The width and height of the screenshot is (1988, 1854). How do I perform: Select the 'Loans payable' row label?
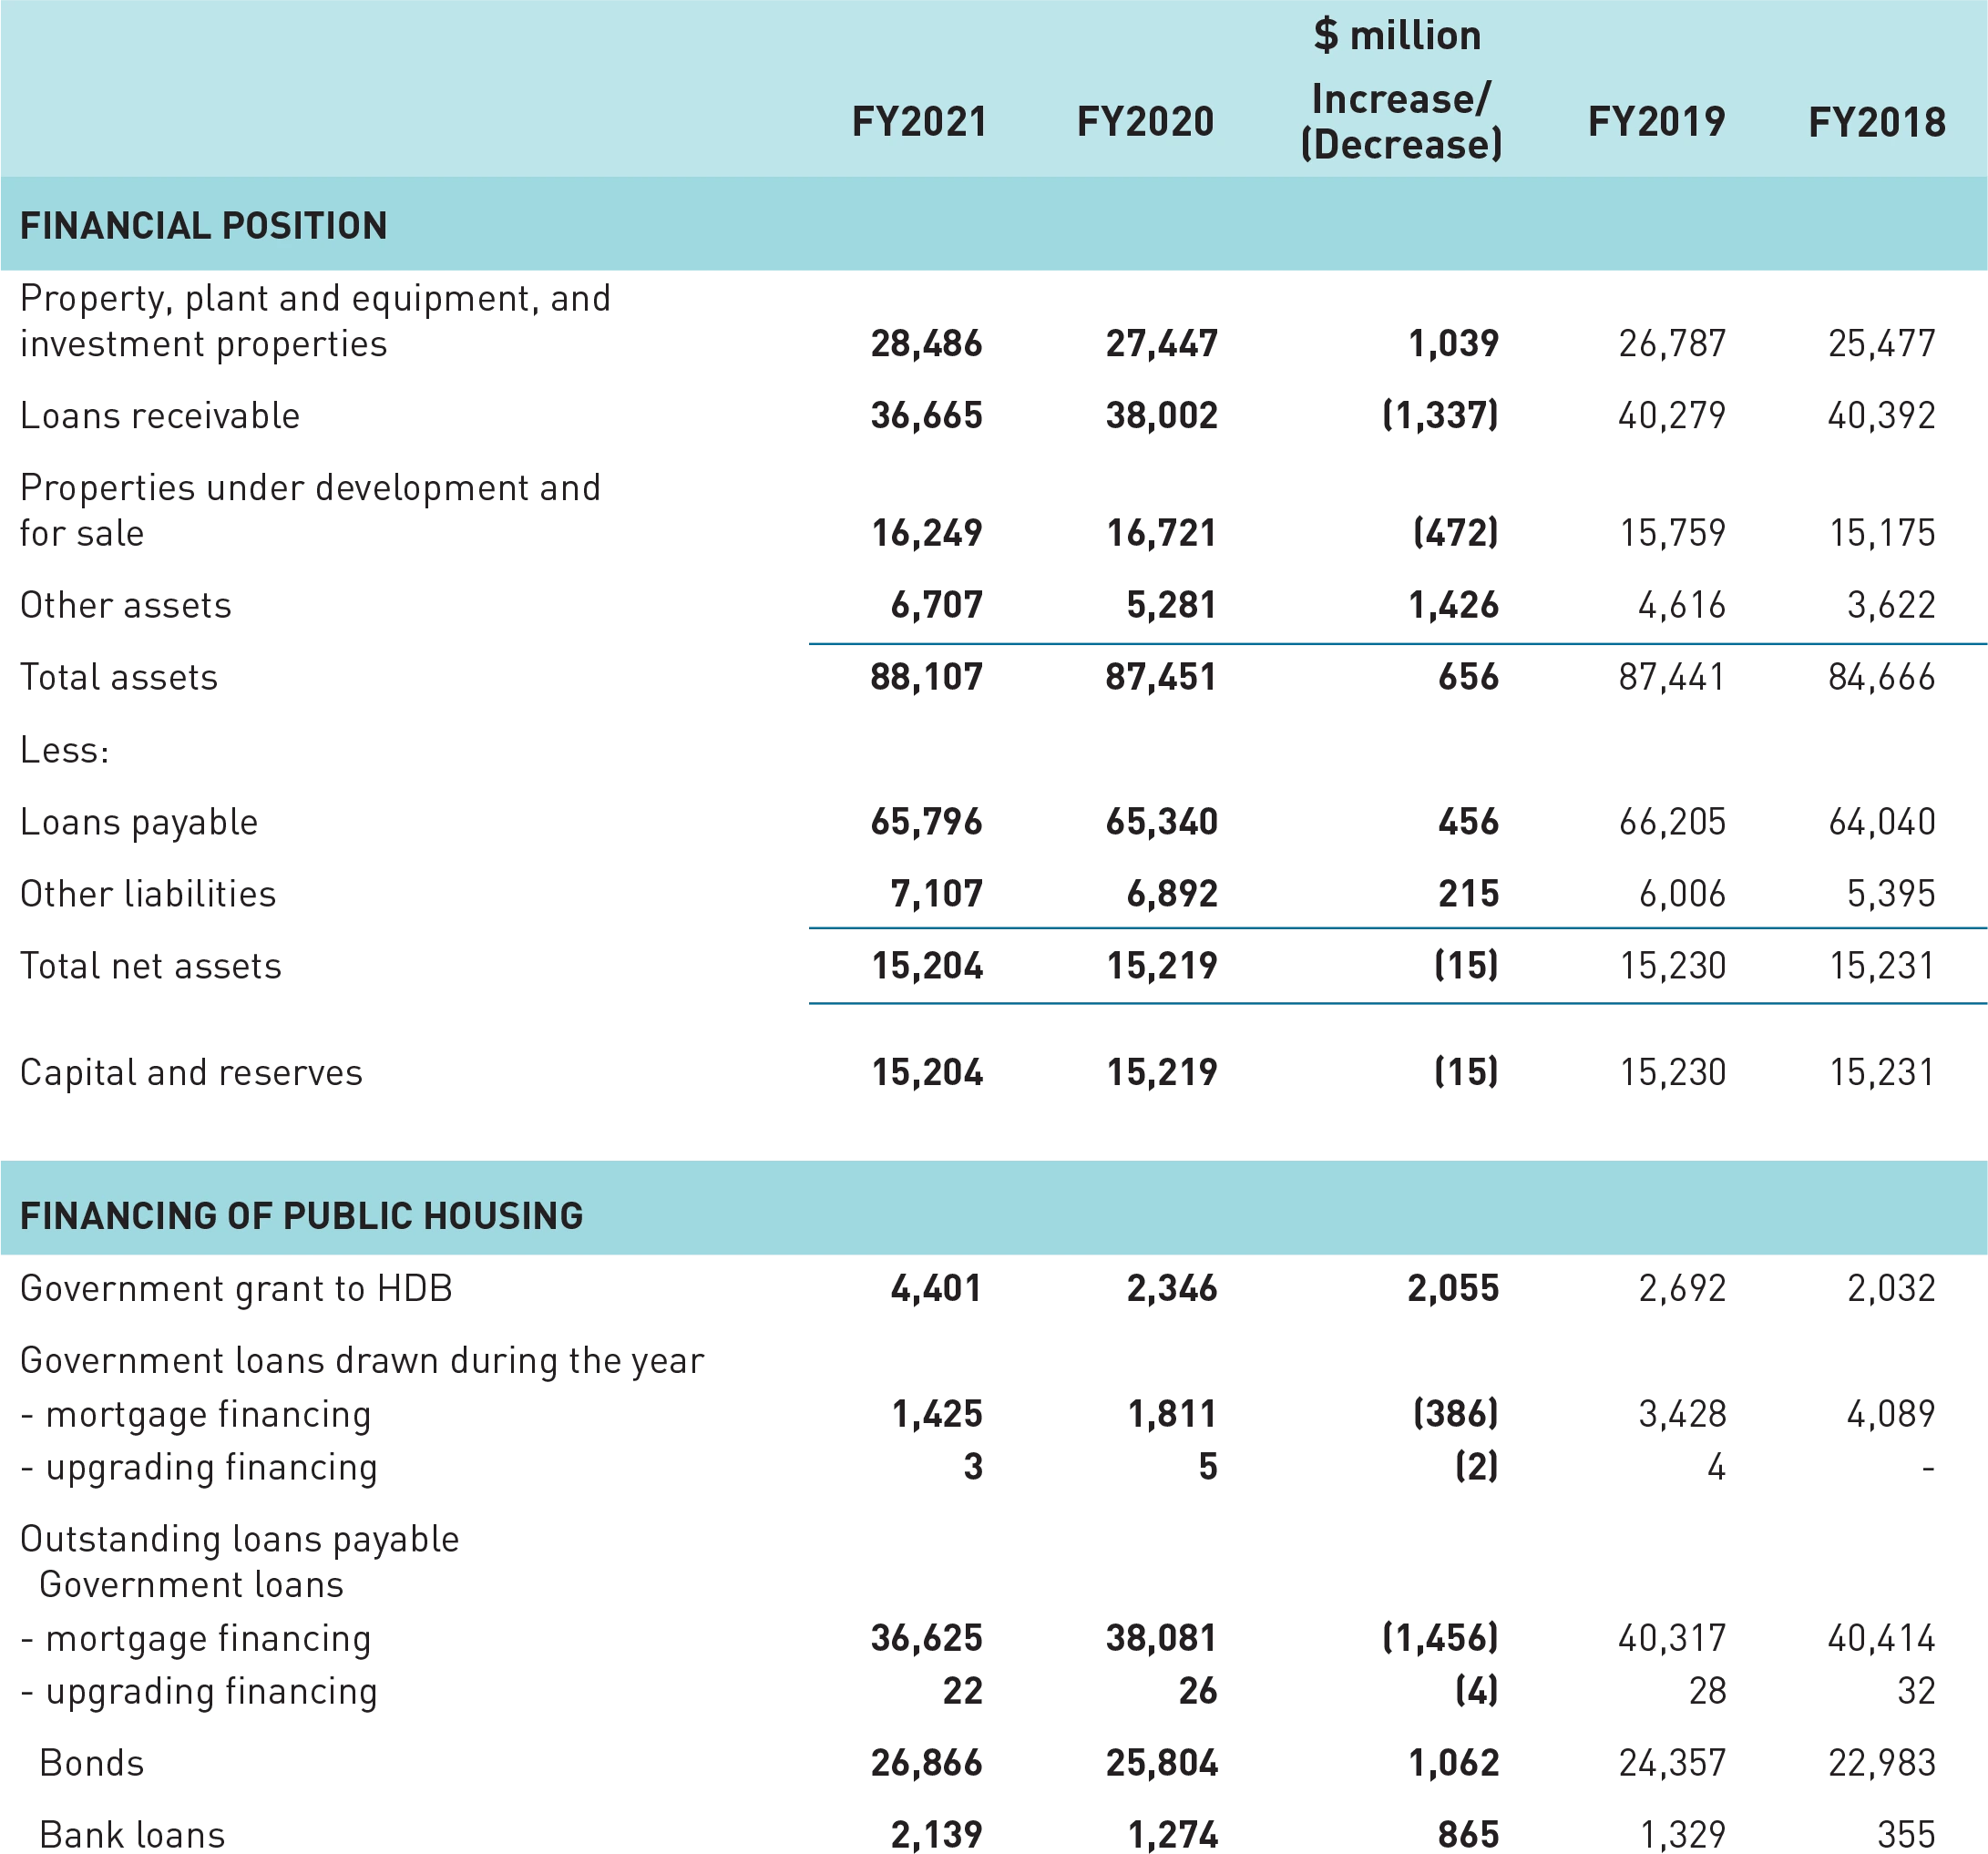click(139, 822)
